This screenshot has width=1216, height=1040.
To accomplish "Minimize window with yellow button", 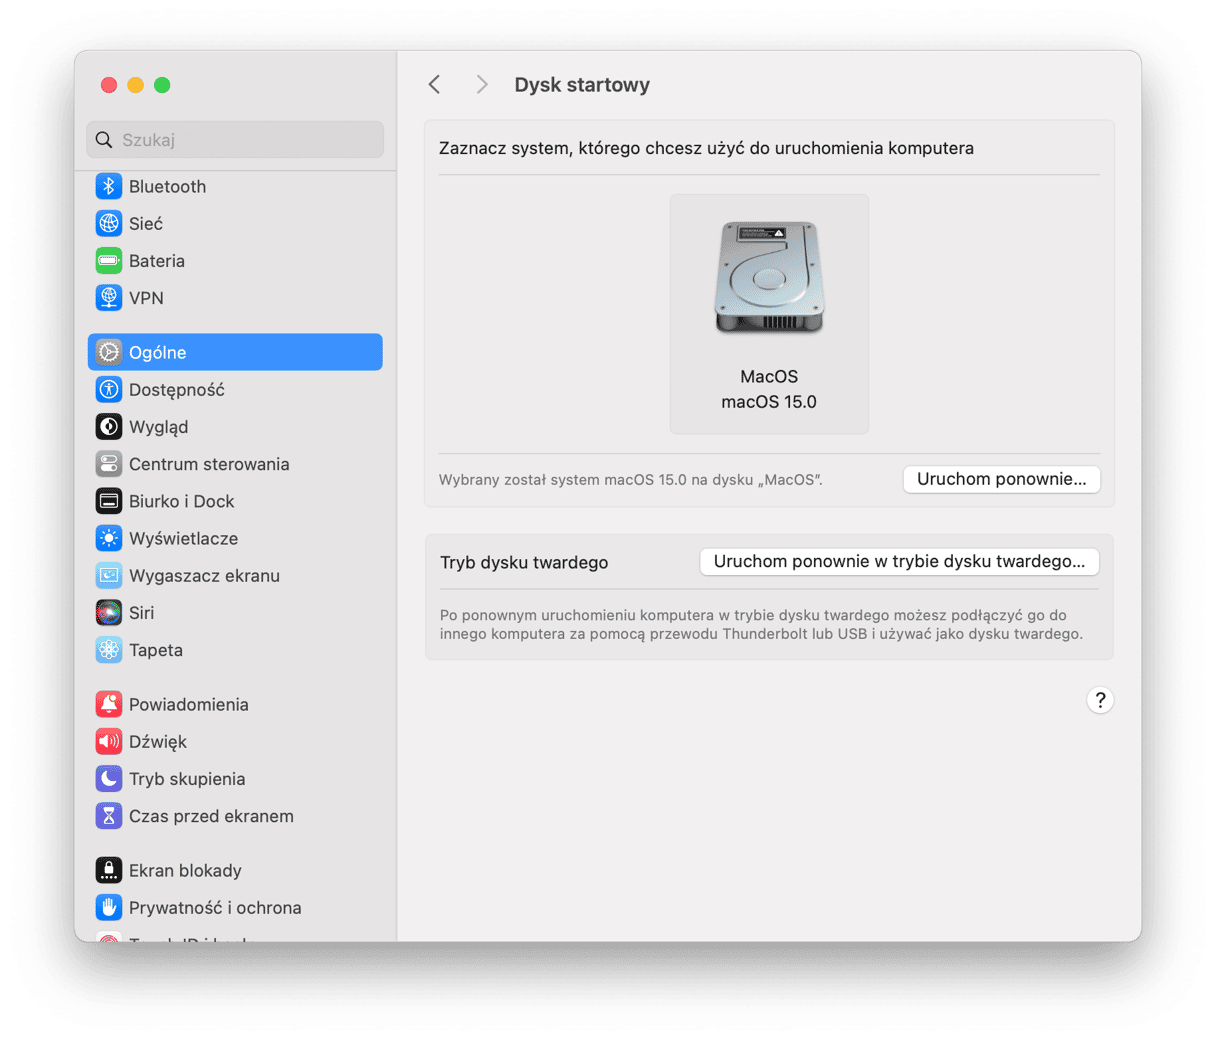I will tap(135, 85).
